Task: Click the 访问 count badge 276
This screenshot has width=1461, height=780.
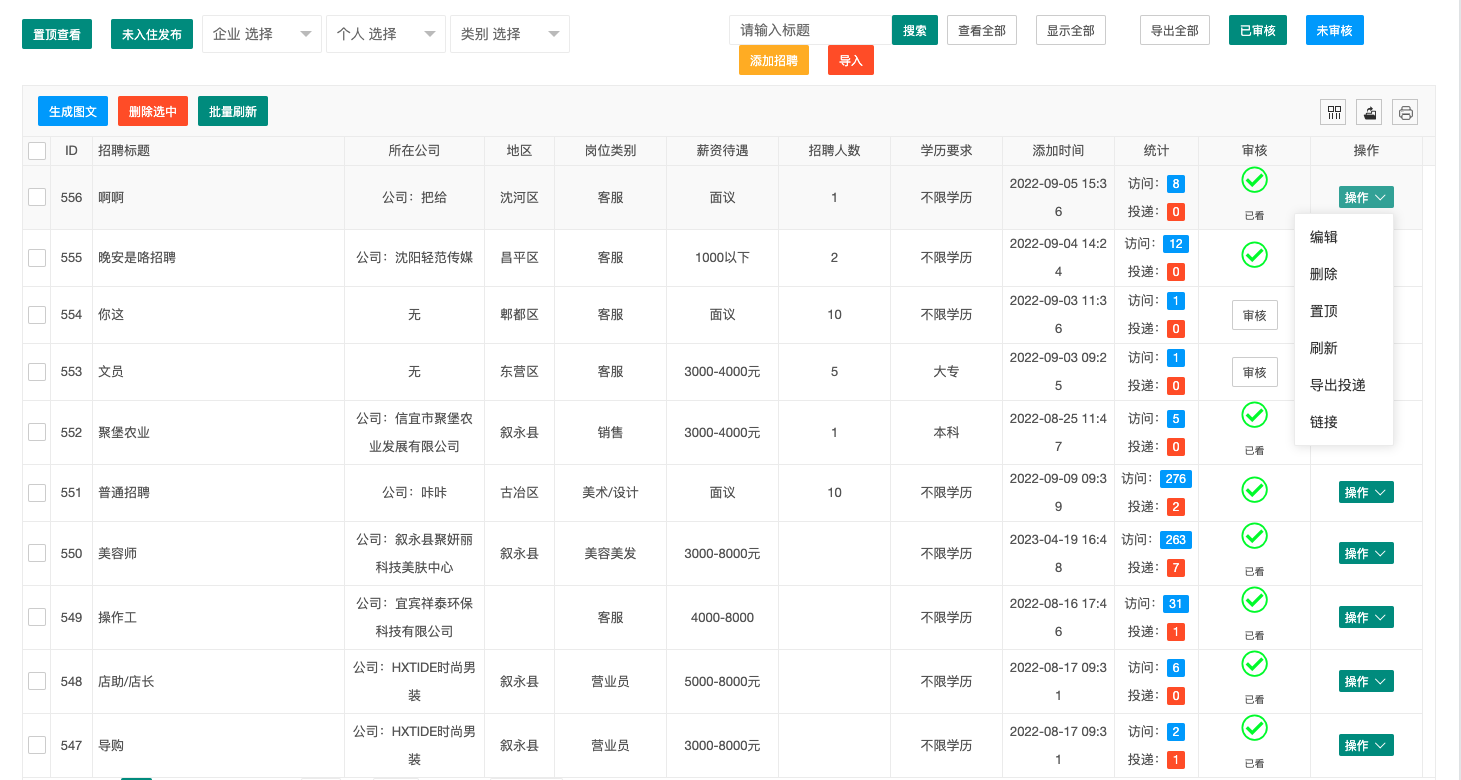Action: coord(1176,478)
